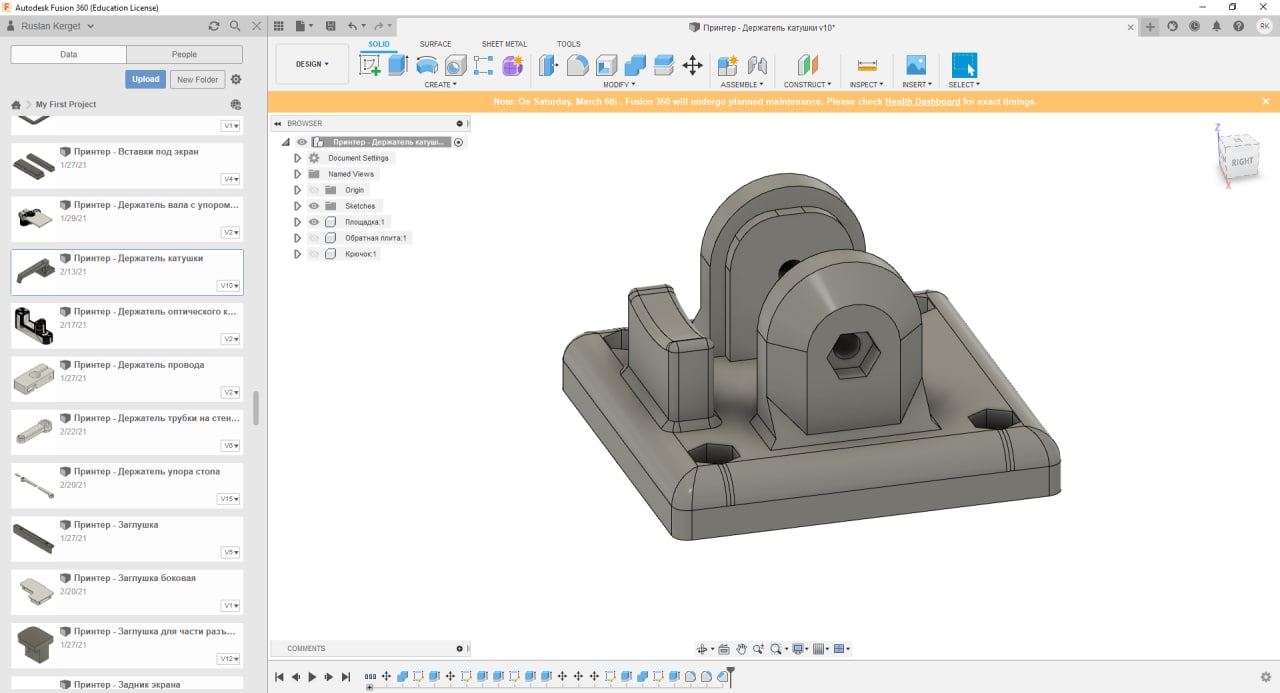Undo the last action
This screenshot has width=1280, height=693.
[x=352, y=26]
